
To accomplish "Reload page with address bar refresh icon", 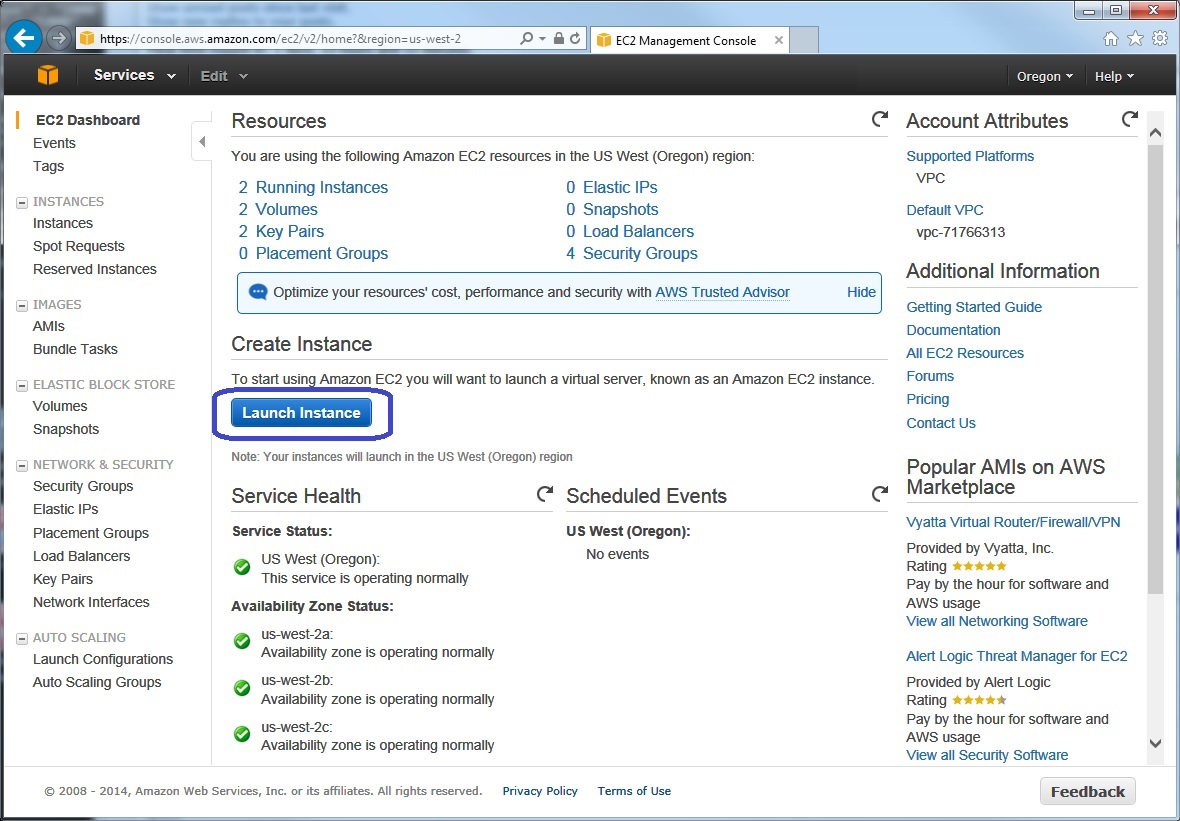I will click(x=575, y=38).
